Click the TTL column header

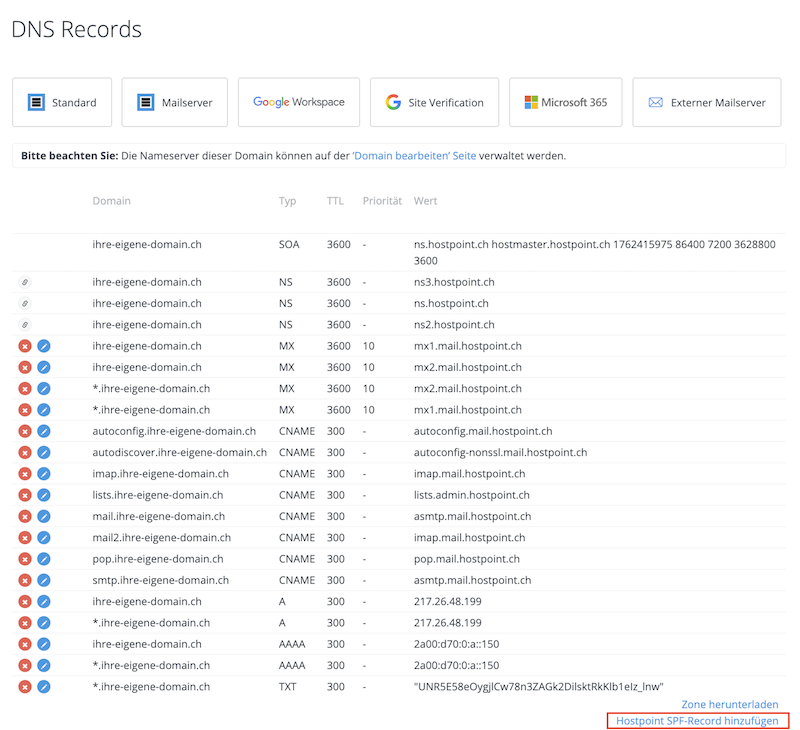click(x=335, y=201)
